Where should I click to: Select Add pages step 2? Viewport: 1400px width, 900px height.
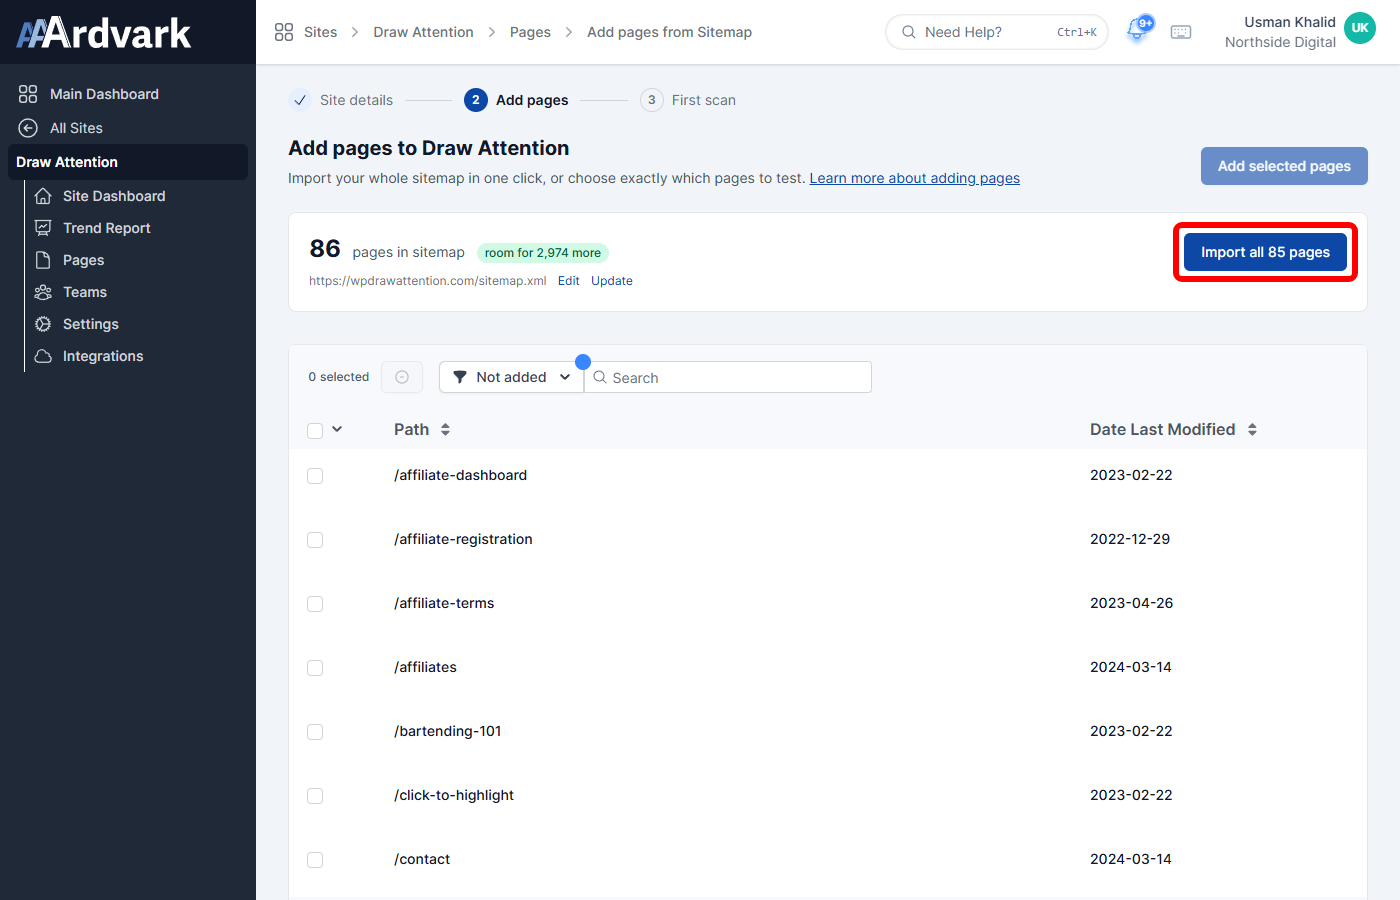516,100
